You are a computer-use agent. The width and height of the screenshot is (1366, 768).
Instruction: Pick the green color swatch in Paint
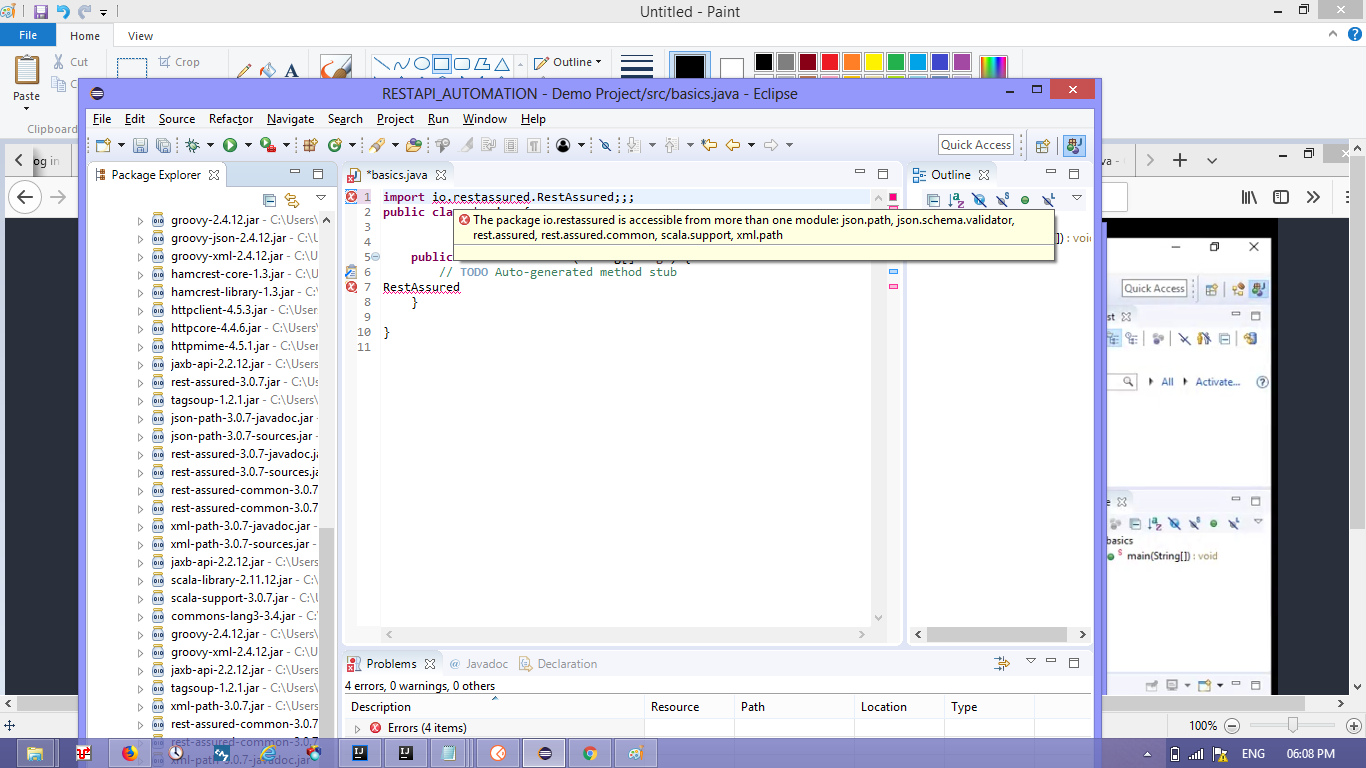click(x=896, y=62)
